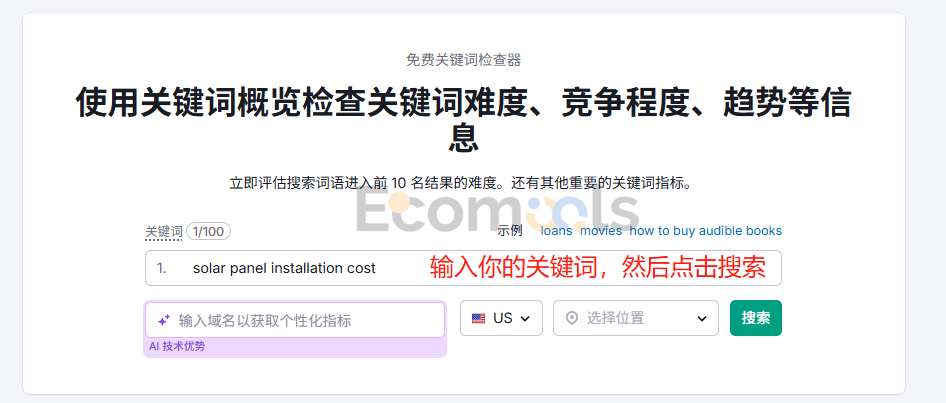Expand the US country chevron

(524, 319)
